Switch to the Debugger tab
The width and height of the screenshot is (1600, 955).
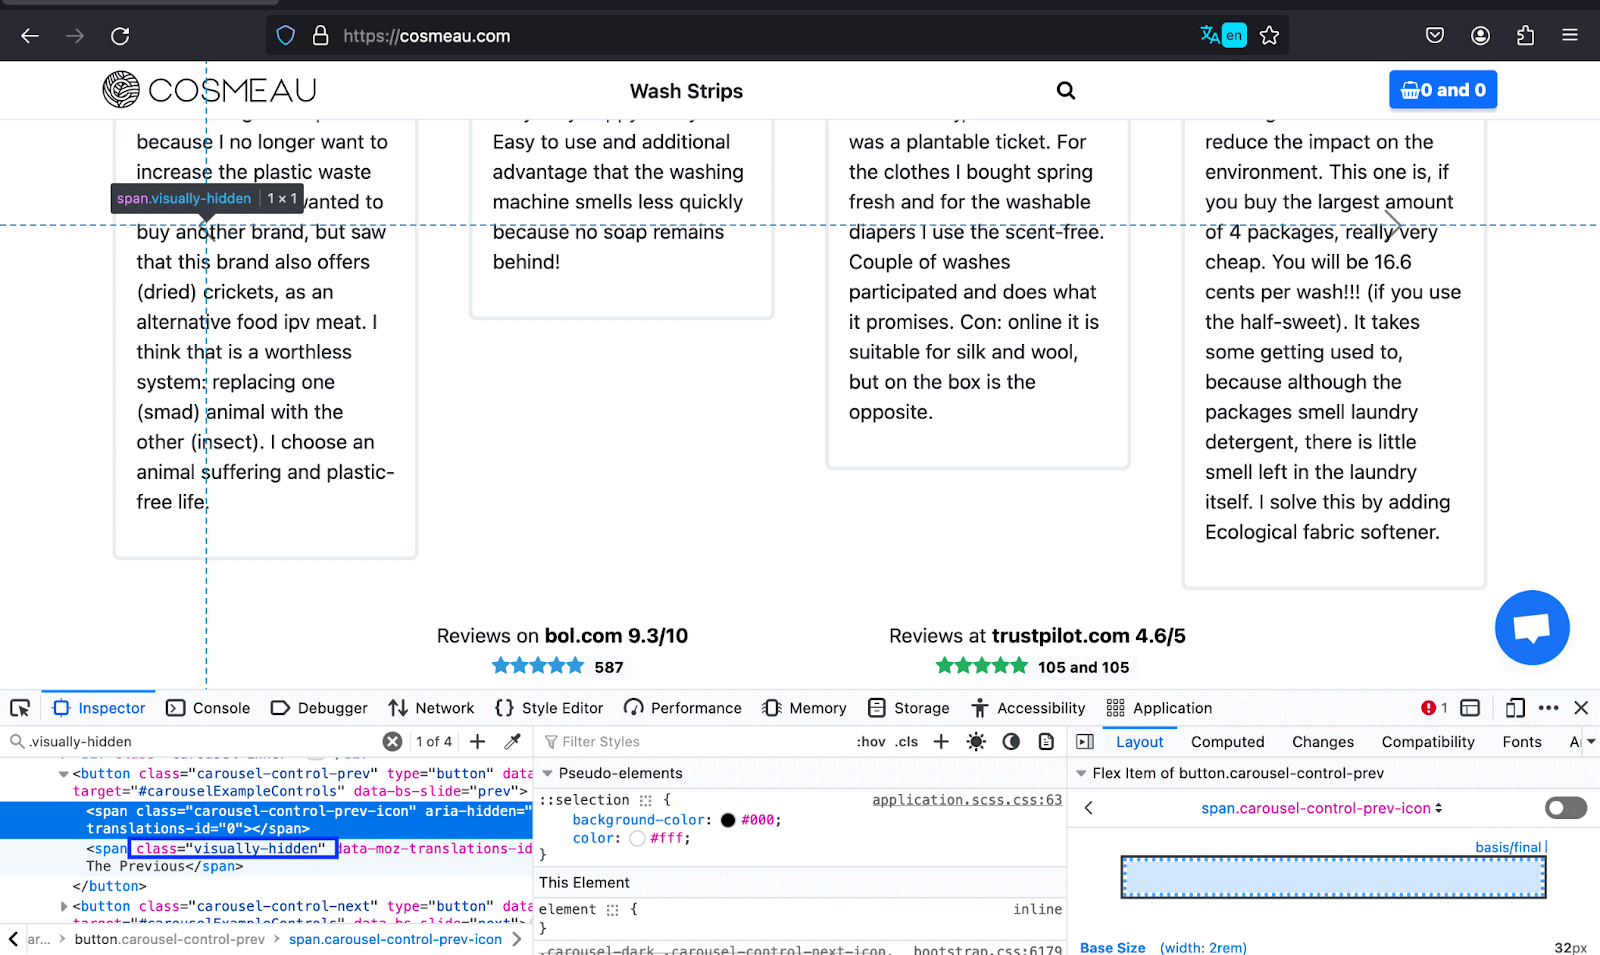(x=319, y=708)
